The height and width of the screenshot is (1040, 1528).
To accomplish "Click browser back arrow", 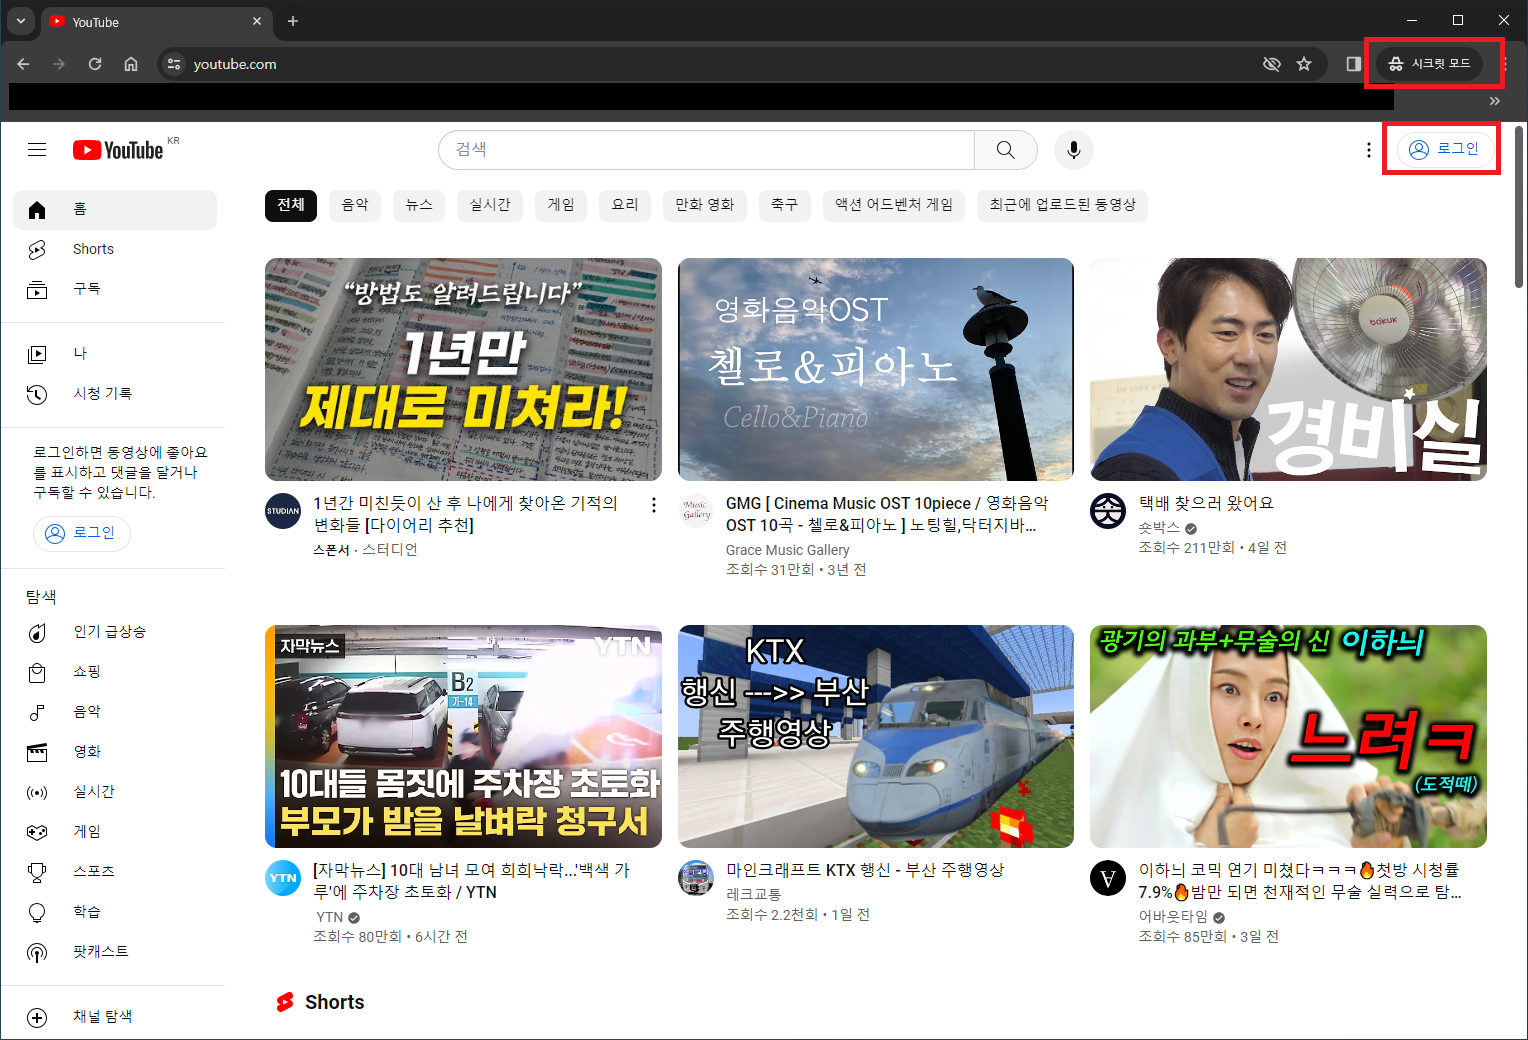I will click(23, 64).
